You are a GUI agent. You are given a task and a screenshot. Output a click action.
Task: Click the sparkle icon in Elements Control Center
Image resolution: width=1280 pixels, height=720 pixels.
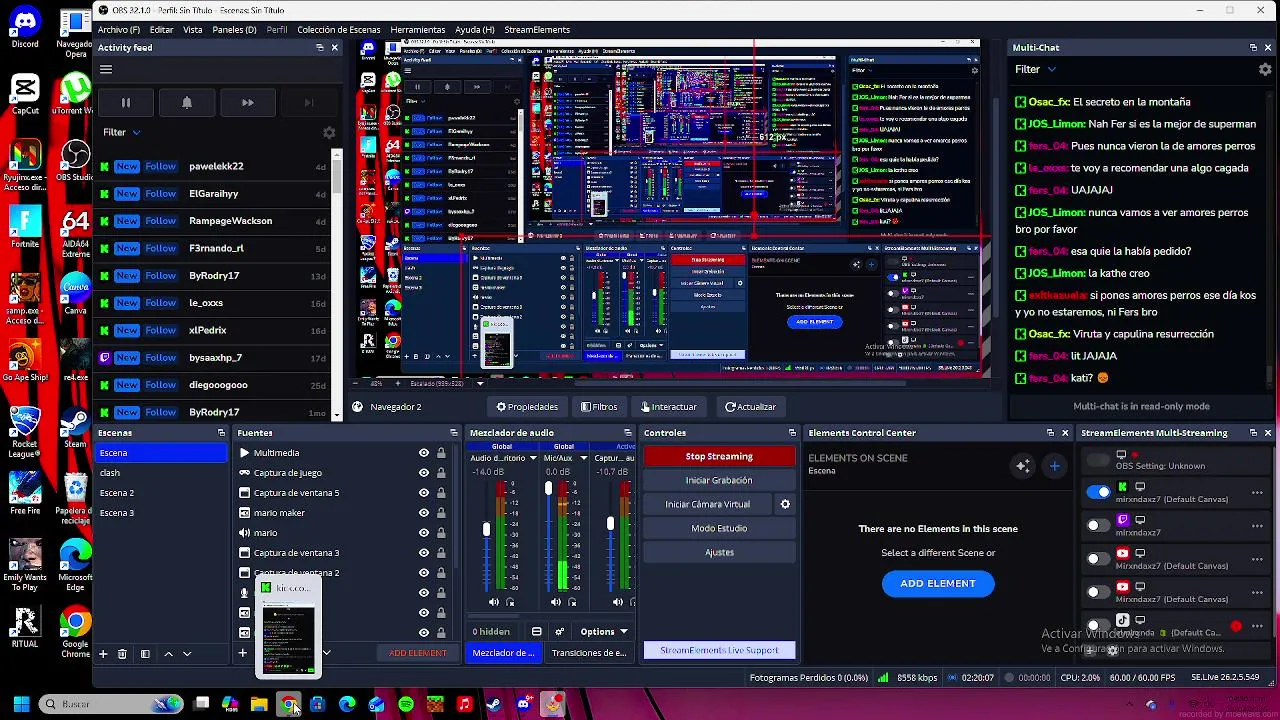click(1022, 466)
